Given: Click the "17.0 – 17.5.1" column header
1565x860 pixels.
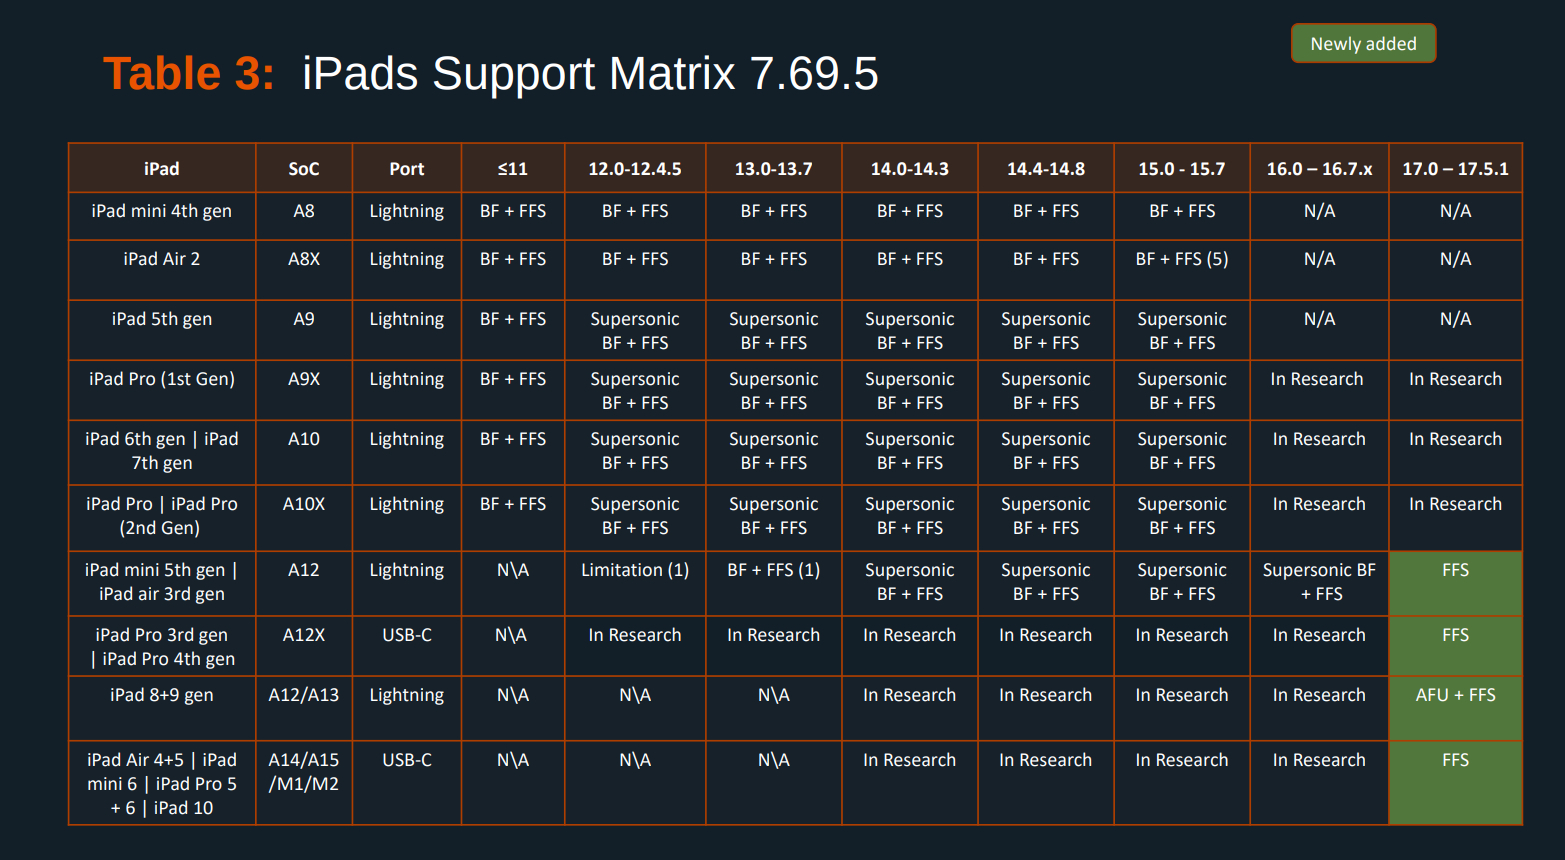Looking at the screenshot, I should pos(1455,169).
